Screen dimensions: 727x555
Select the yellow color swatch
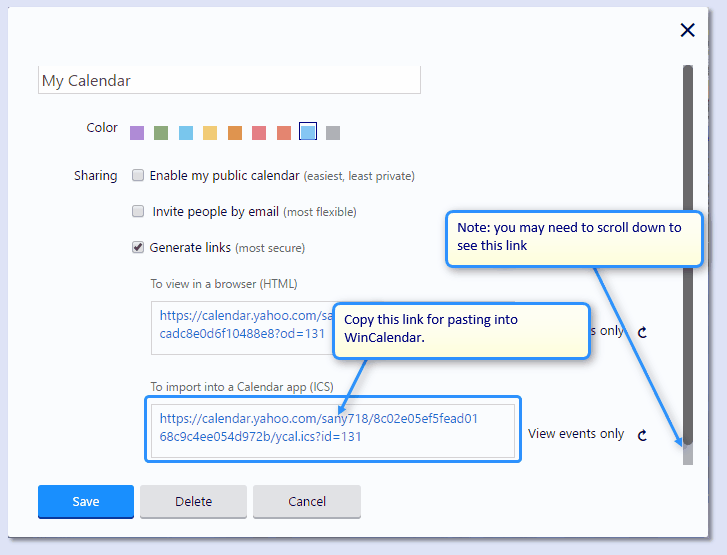point(210,133)
